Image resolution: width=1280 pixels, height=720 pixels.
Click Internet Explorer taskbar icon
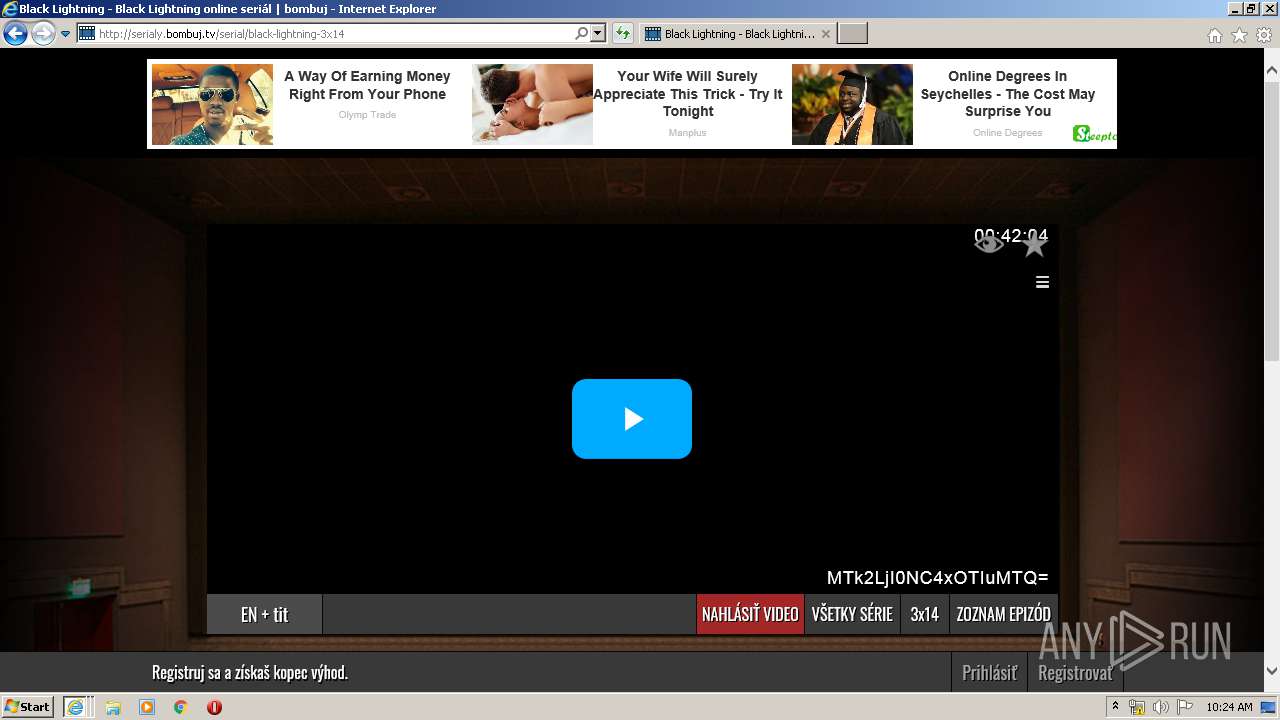[x=75, y=706]
